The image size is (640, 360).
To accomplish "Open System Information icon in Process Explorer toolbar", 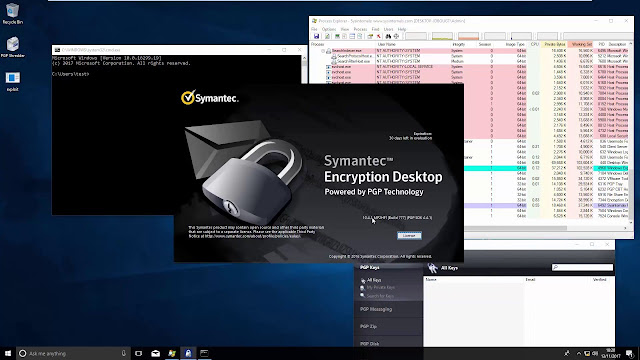I will [x=338, y=36].
